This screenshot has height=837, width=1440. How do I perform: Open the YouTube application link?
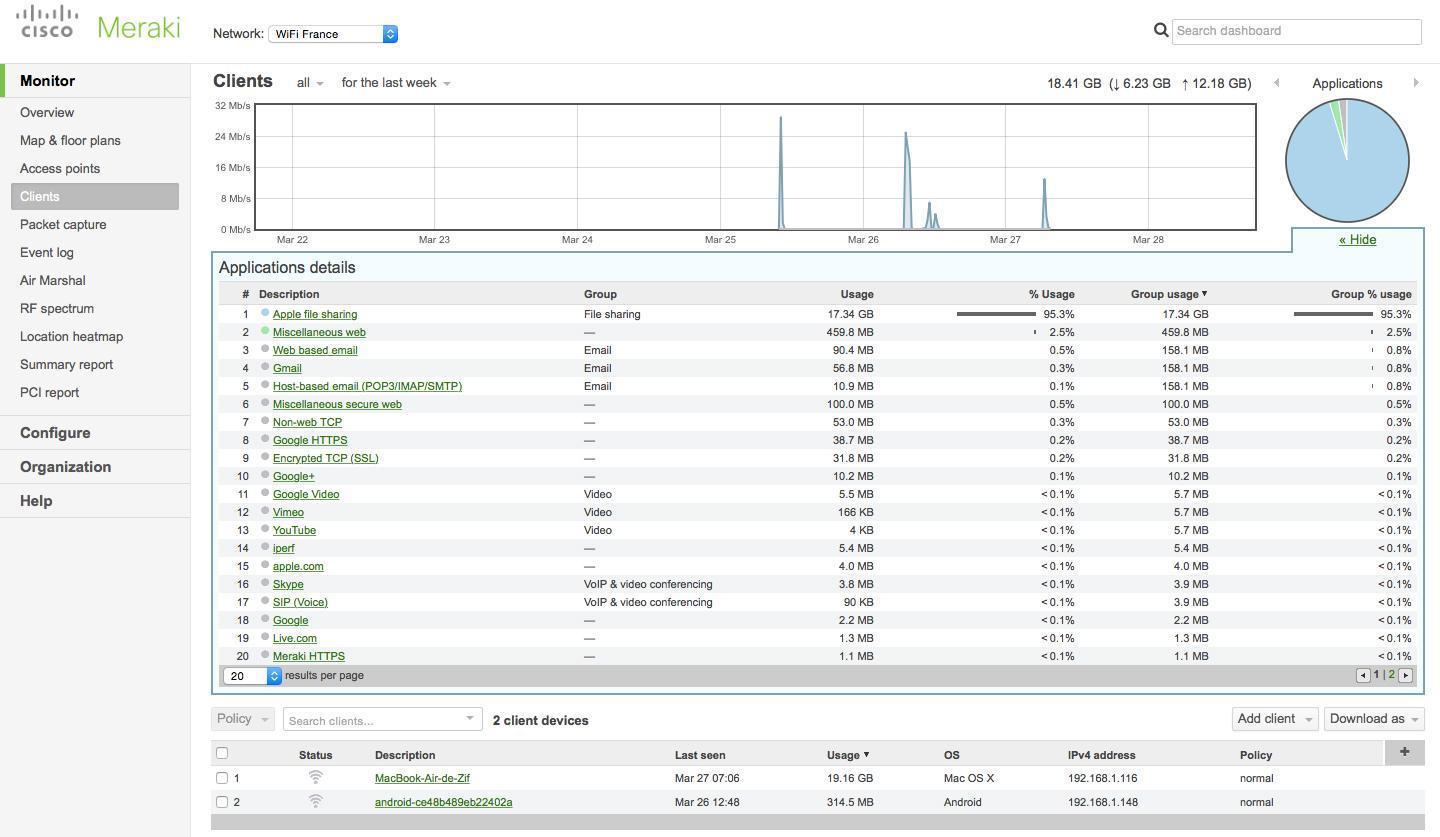[x=294, y=530]
